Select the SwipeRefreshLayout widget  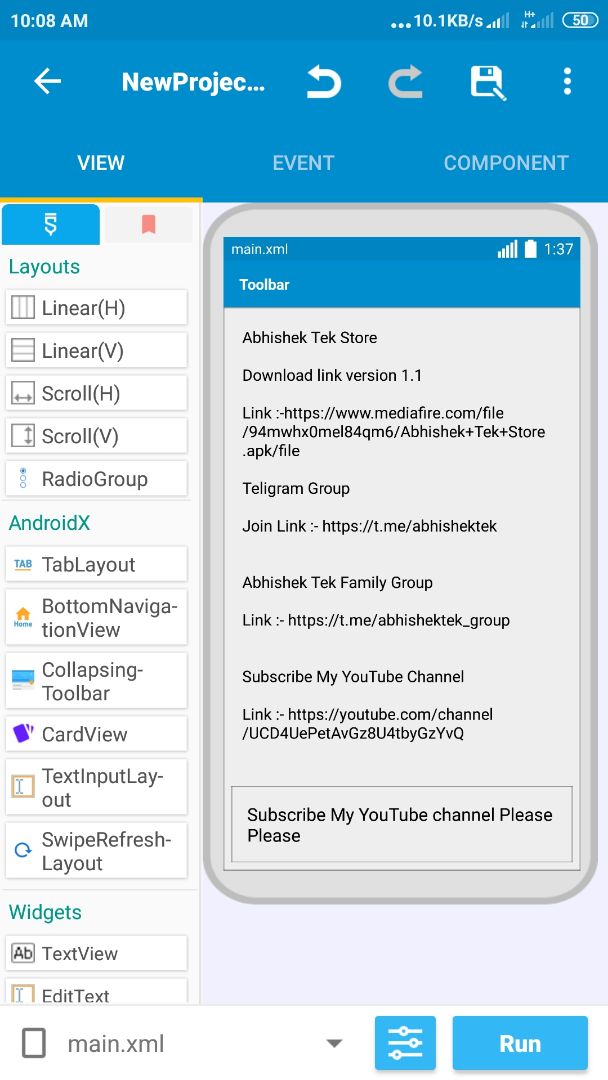(x=96, y=851)
